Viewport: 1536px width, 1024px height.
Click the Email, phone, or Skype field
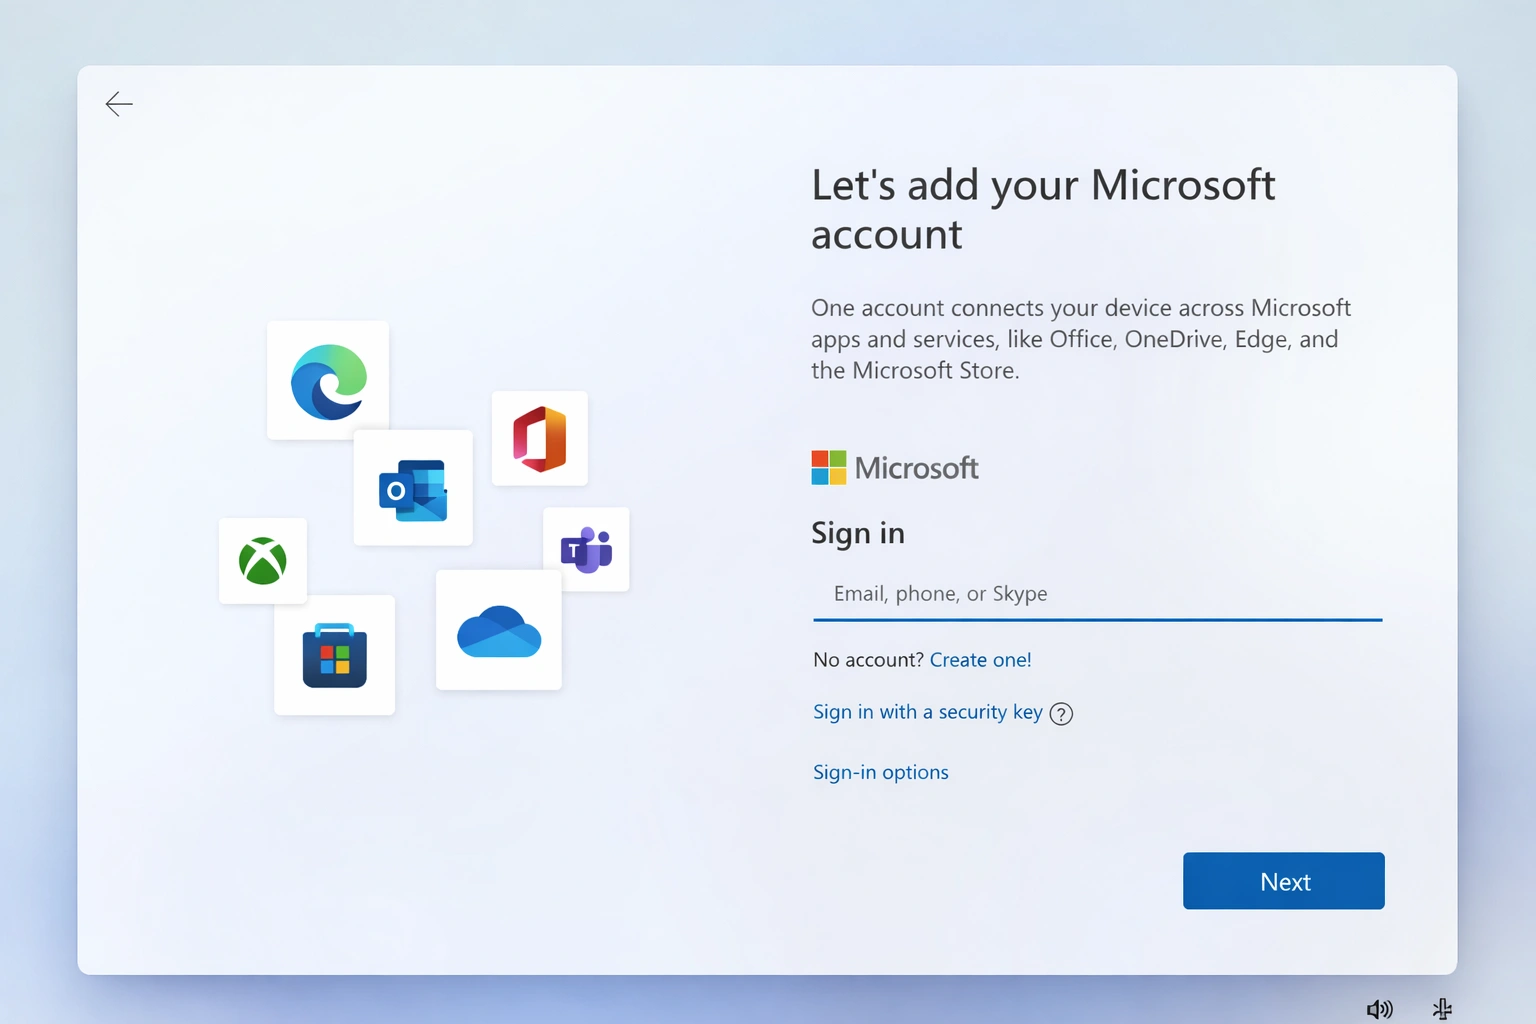(1000, 593)
